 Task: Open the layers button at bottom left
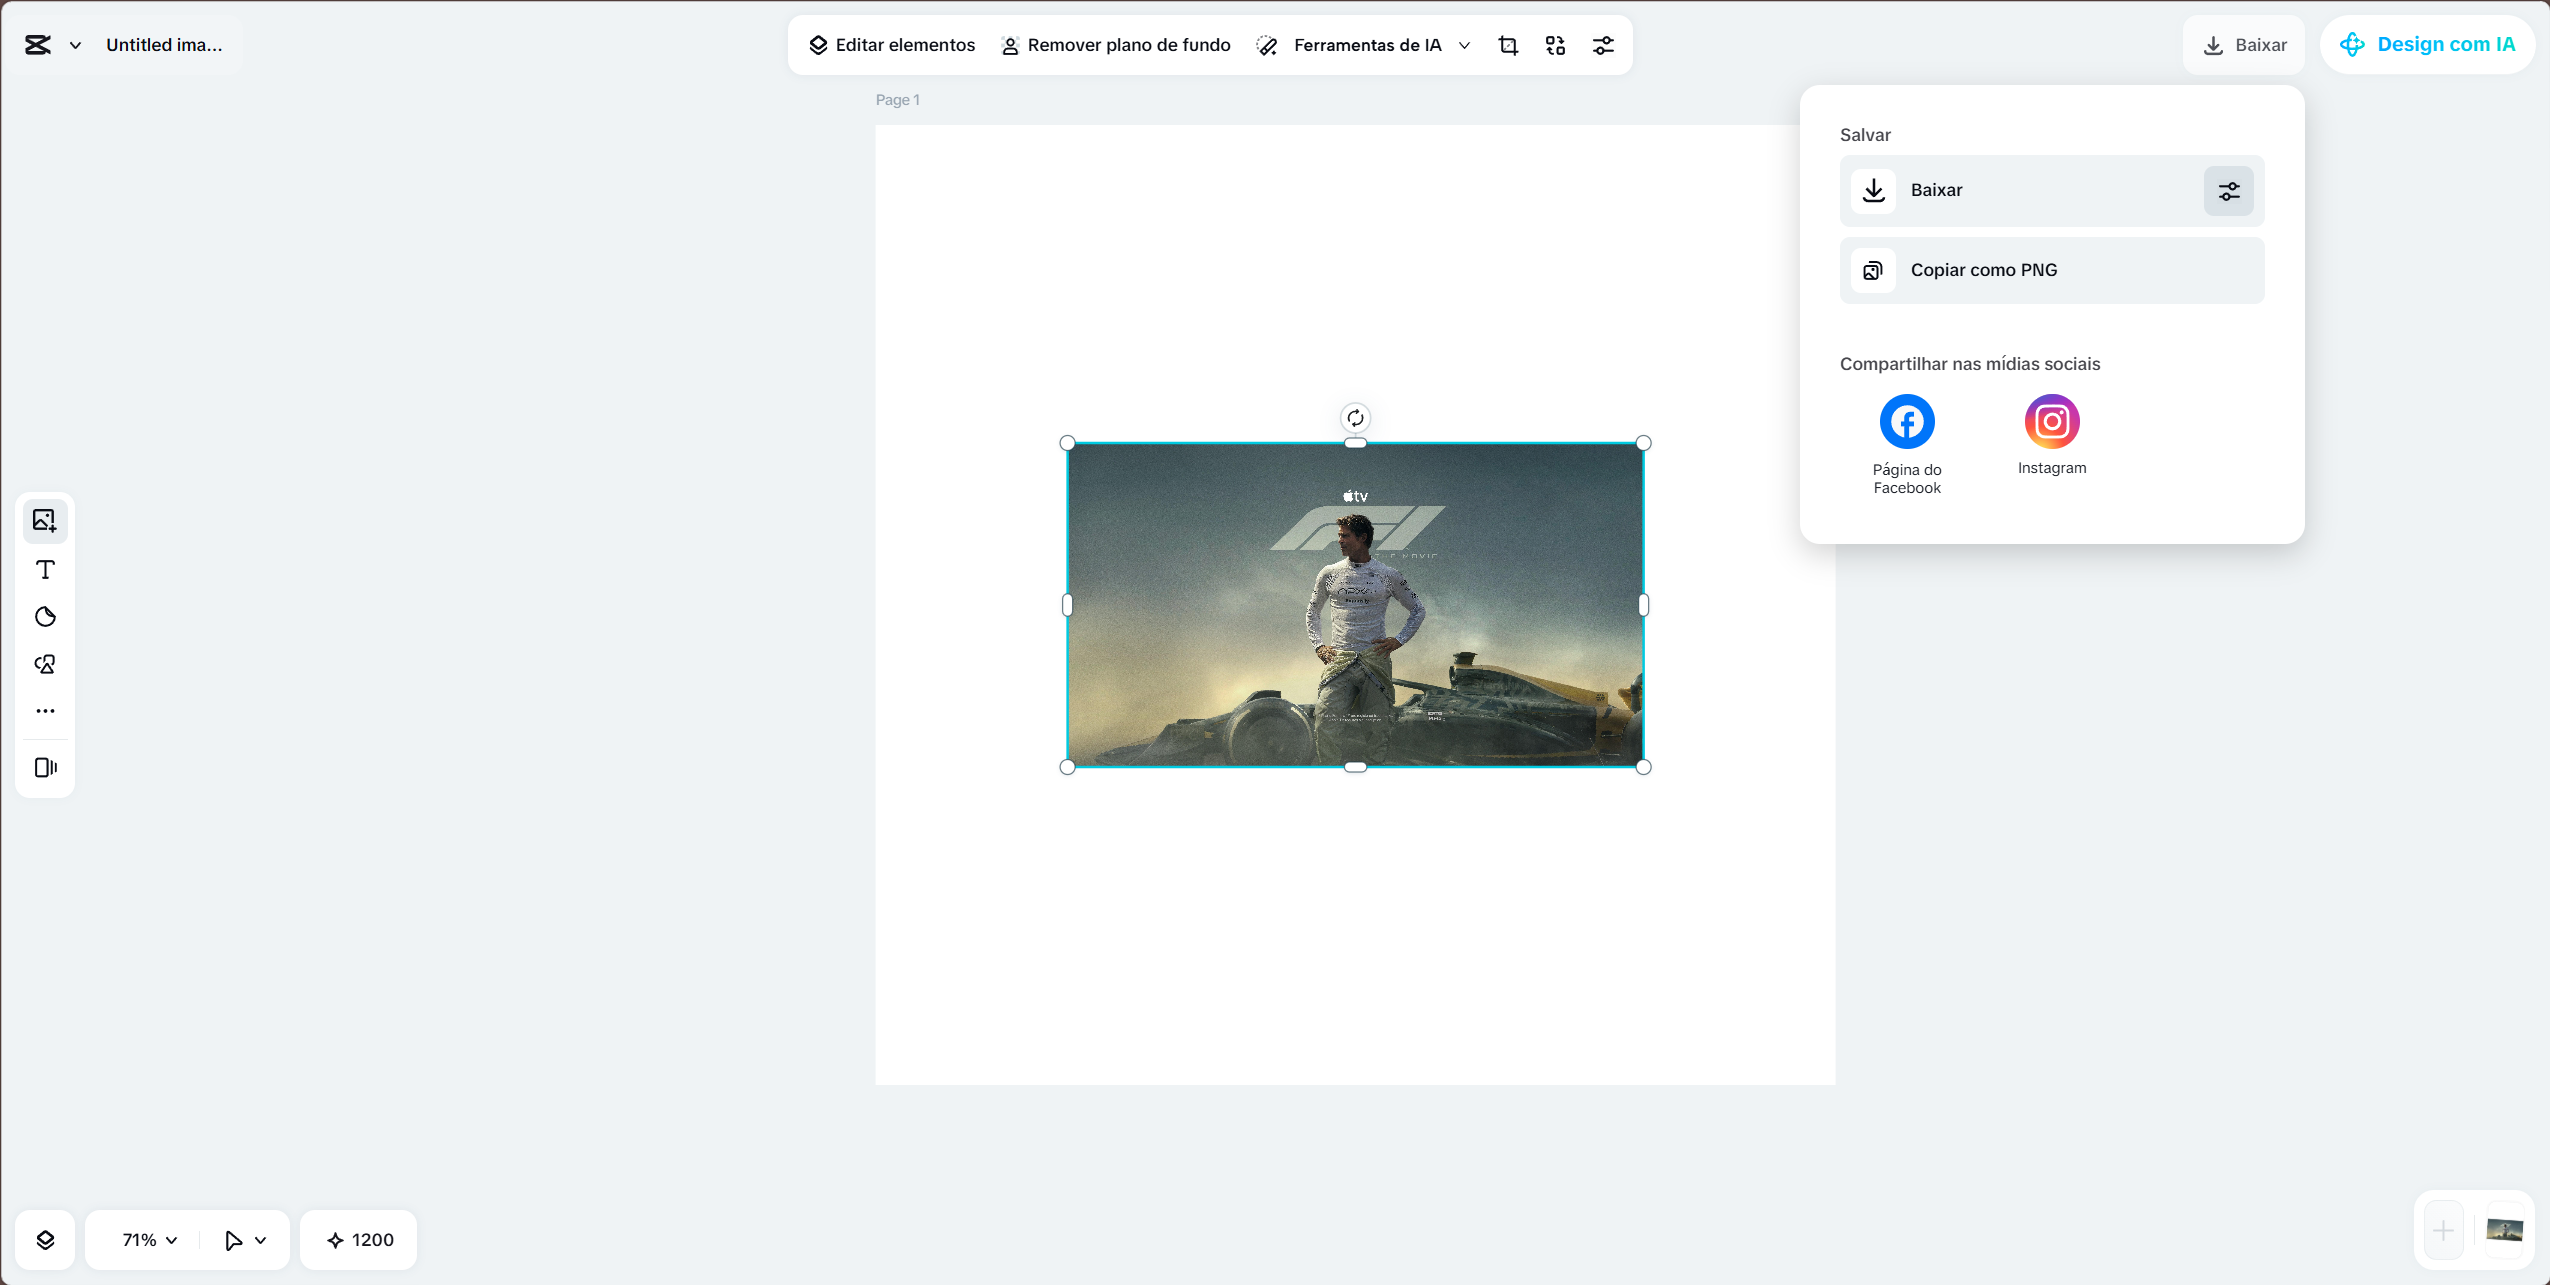point(45,1240)
